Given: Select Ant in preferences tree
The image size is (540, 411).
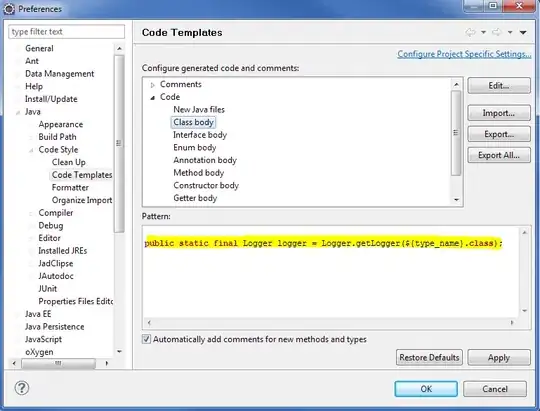Looking at the screenshot, I should pyautogui.click(x=32, y=61).
